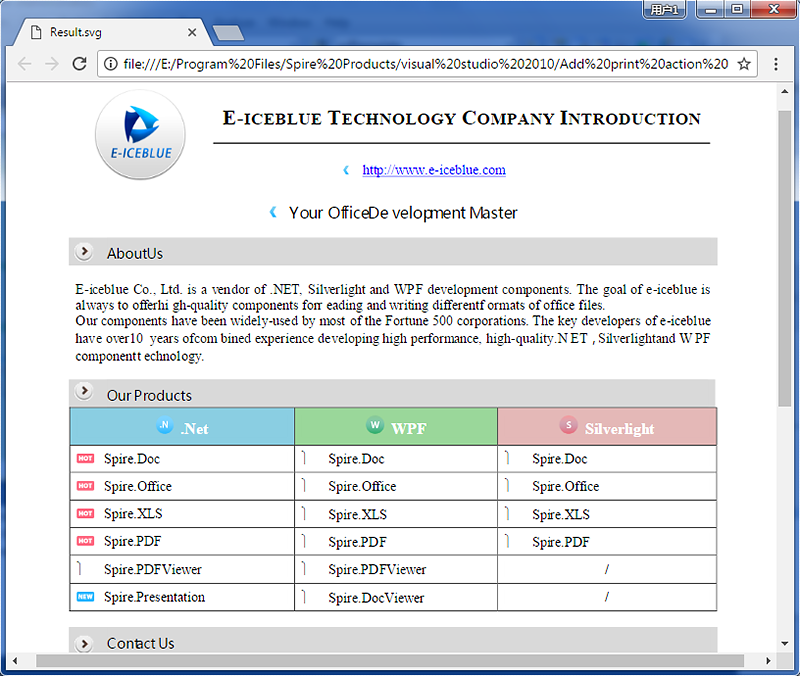This screenshot has width=800, height=676.
Task: Click the vertical scrollbar thumb
Action: [784, 258]
